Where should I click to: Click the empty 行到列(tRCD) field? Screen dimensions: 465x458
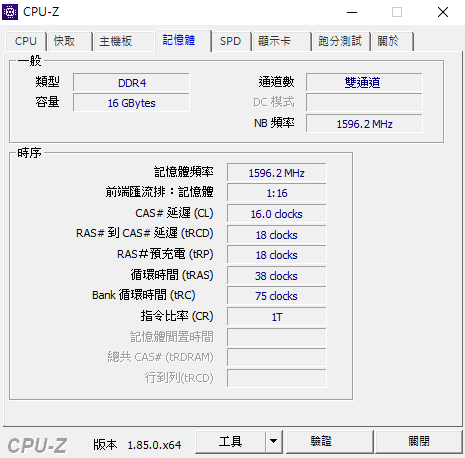pos(277,378)
